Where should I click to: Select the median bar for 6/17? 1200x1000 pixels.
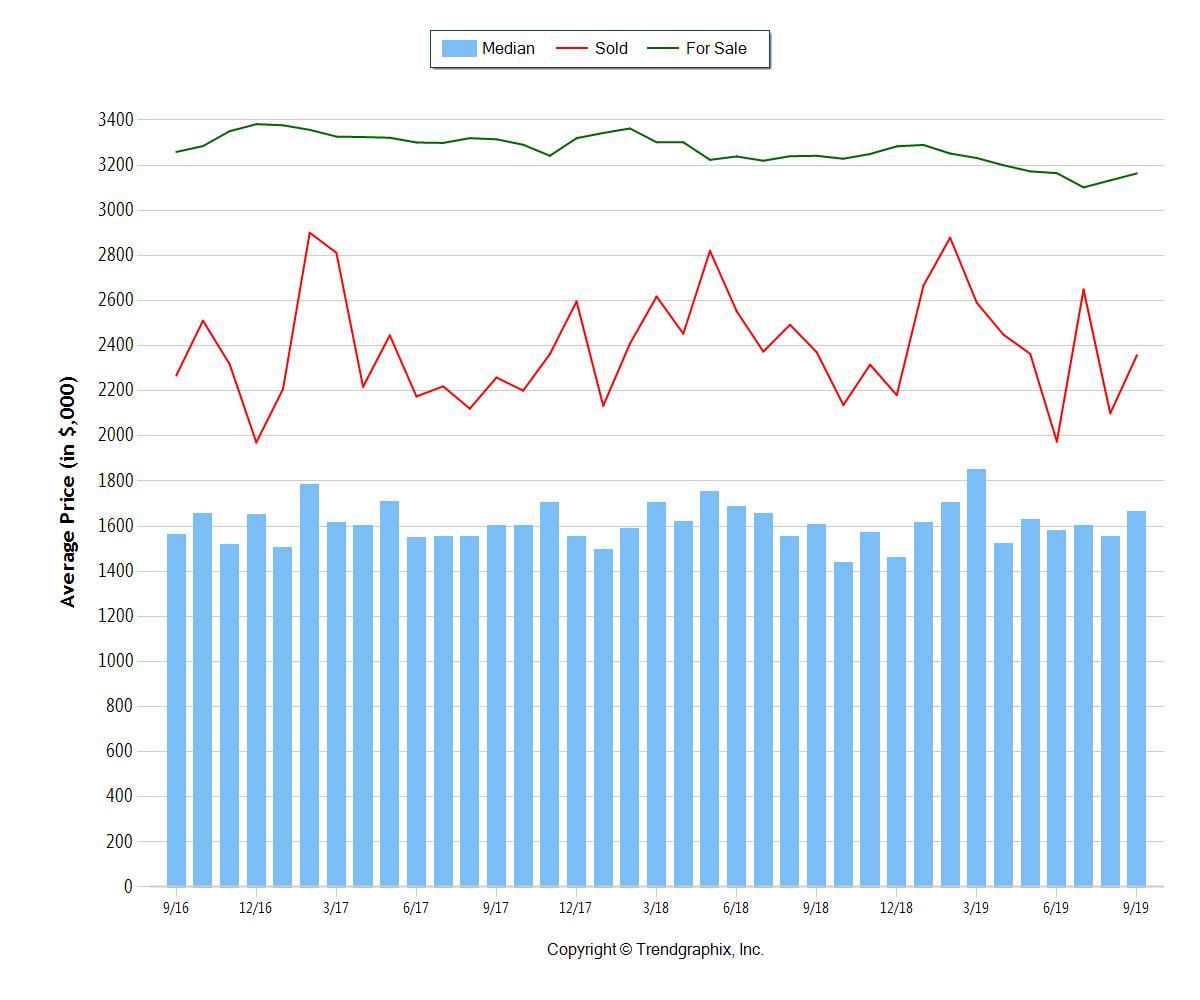pyautogui.click(x=416, y=712)
